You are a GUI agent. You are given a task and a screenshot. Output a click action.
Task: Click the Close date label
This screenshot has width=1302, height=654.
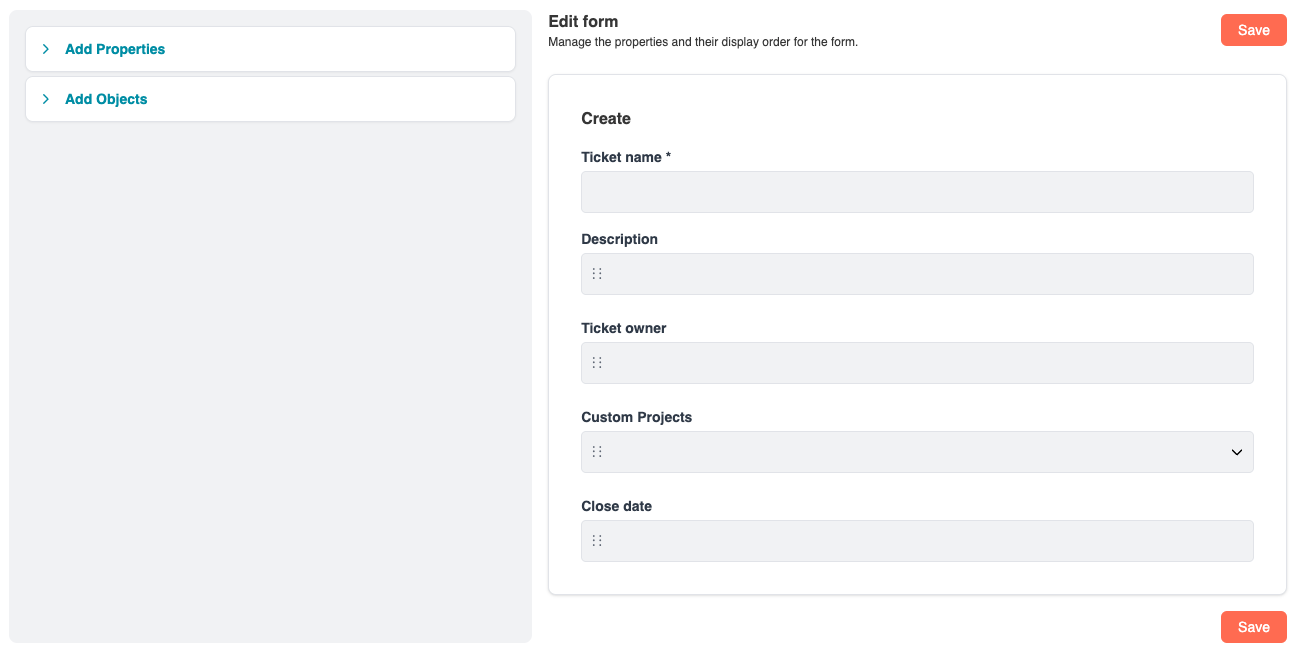(x=616, y=506)
